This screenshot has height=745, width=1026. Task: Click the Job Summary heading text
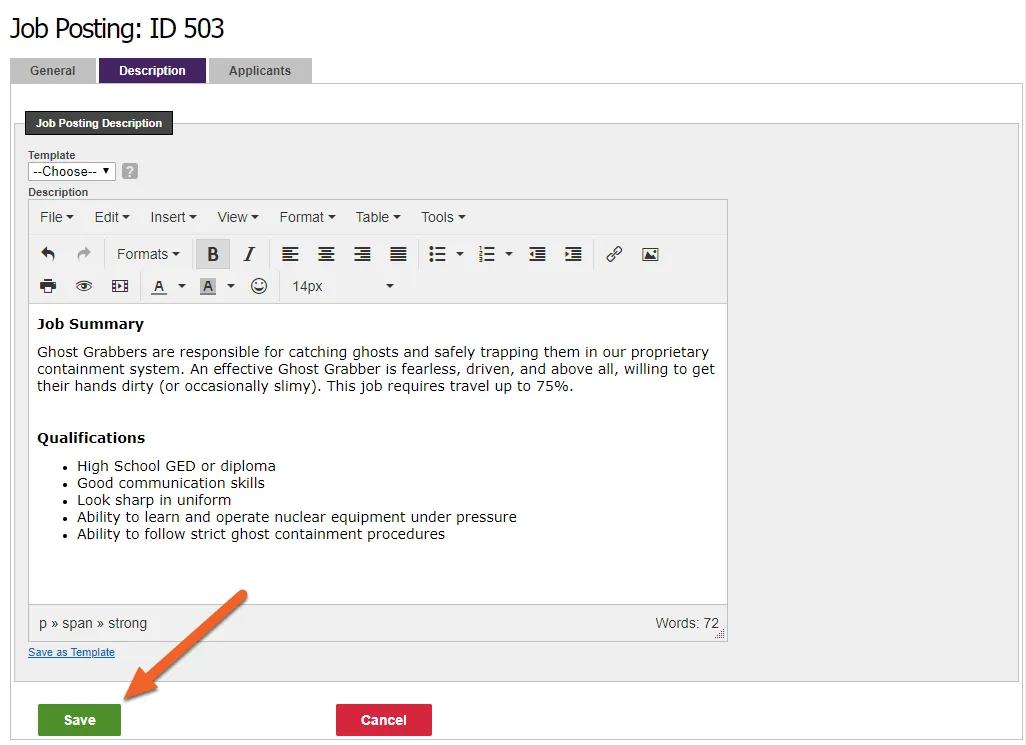pyautogui.click(x=90, y=324)
